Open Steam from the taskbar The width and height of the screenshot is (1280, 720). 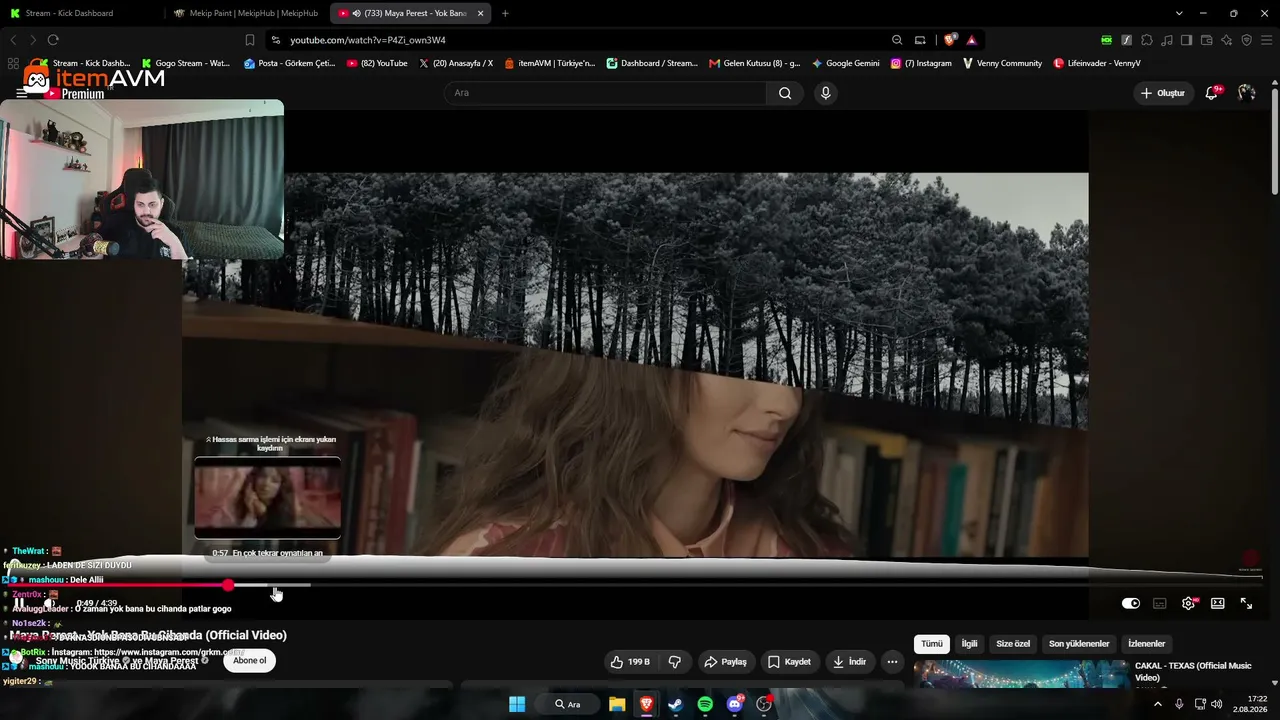tap(675, 704)
